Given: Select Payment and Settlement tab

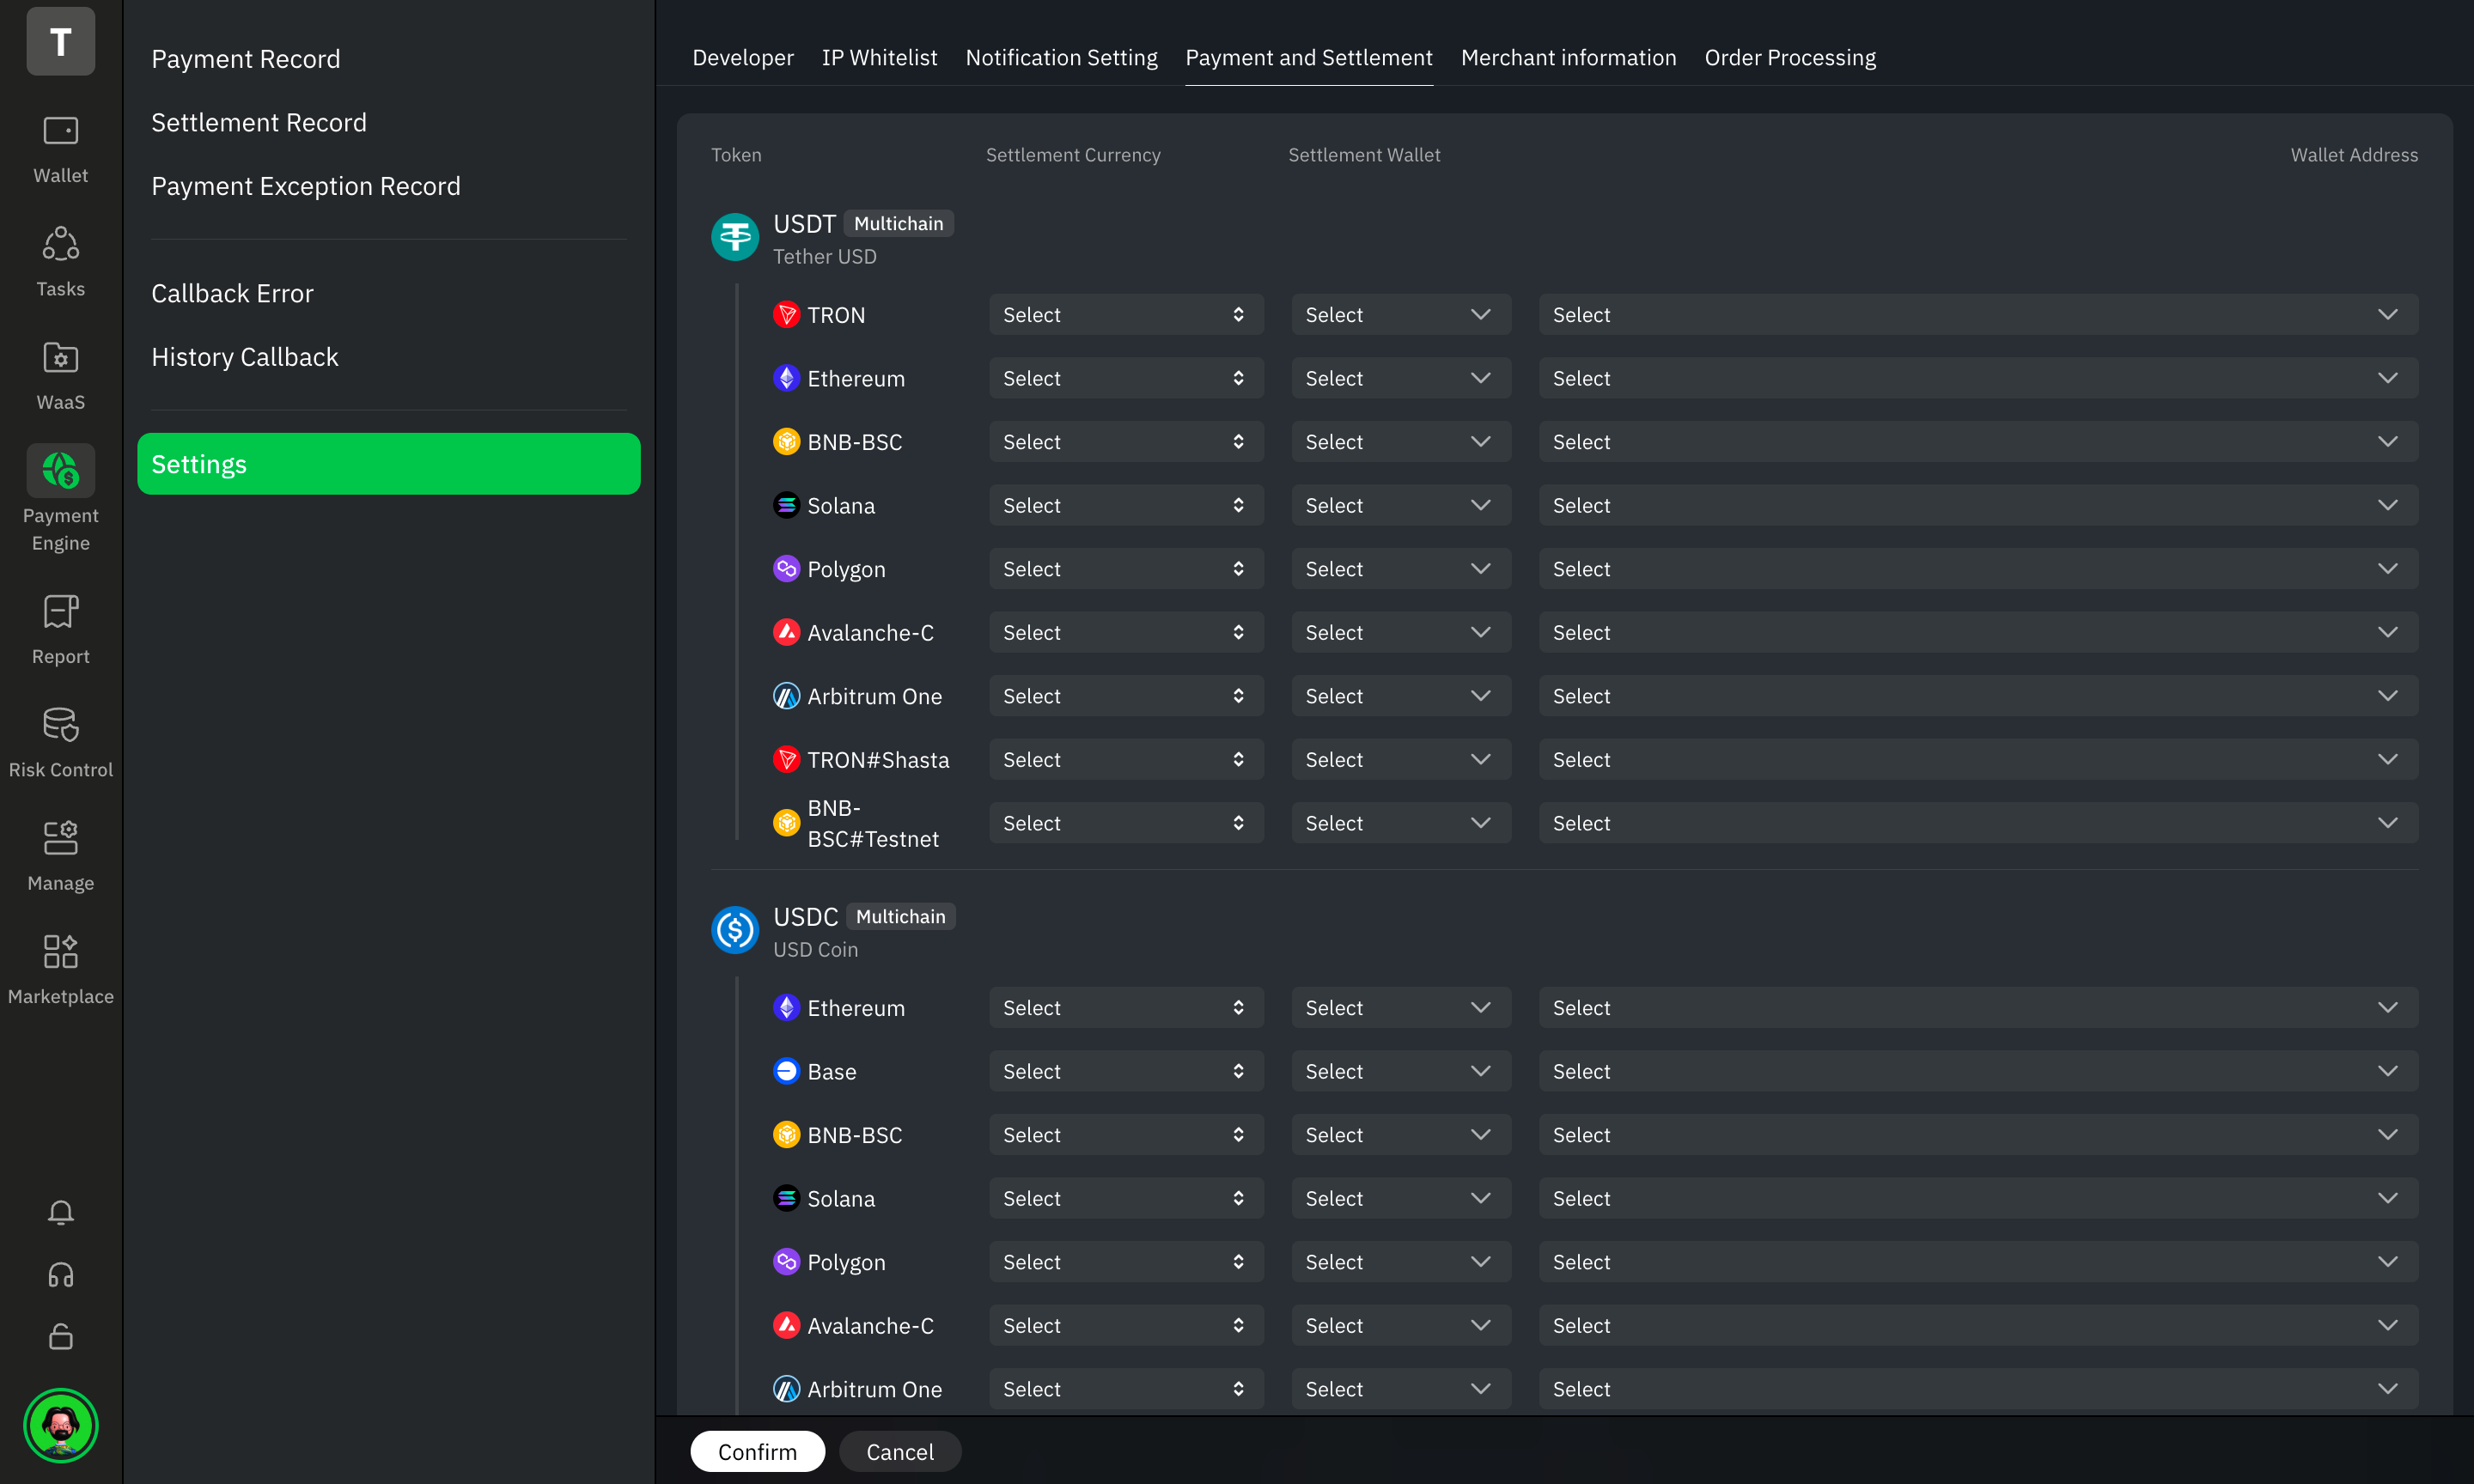Looking at the screenshot, I should click(1308, 58).
